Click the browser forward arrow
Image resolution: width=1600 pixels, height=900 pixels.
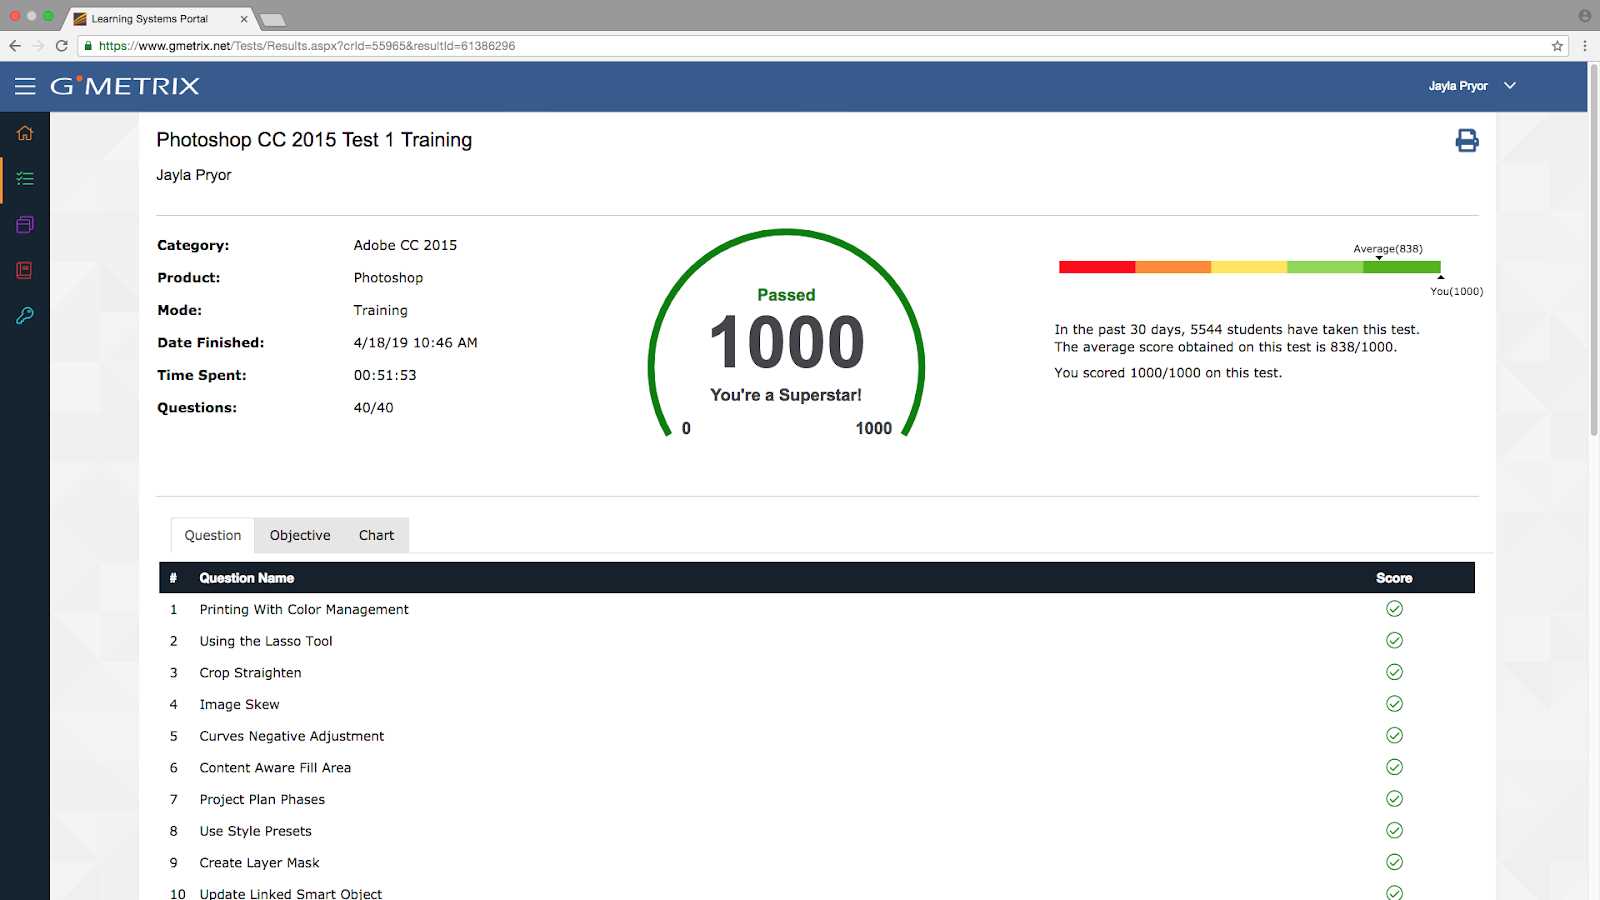click(x=38, y=46)
